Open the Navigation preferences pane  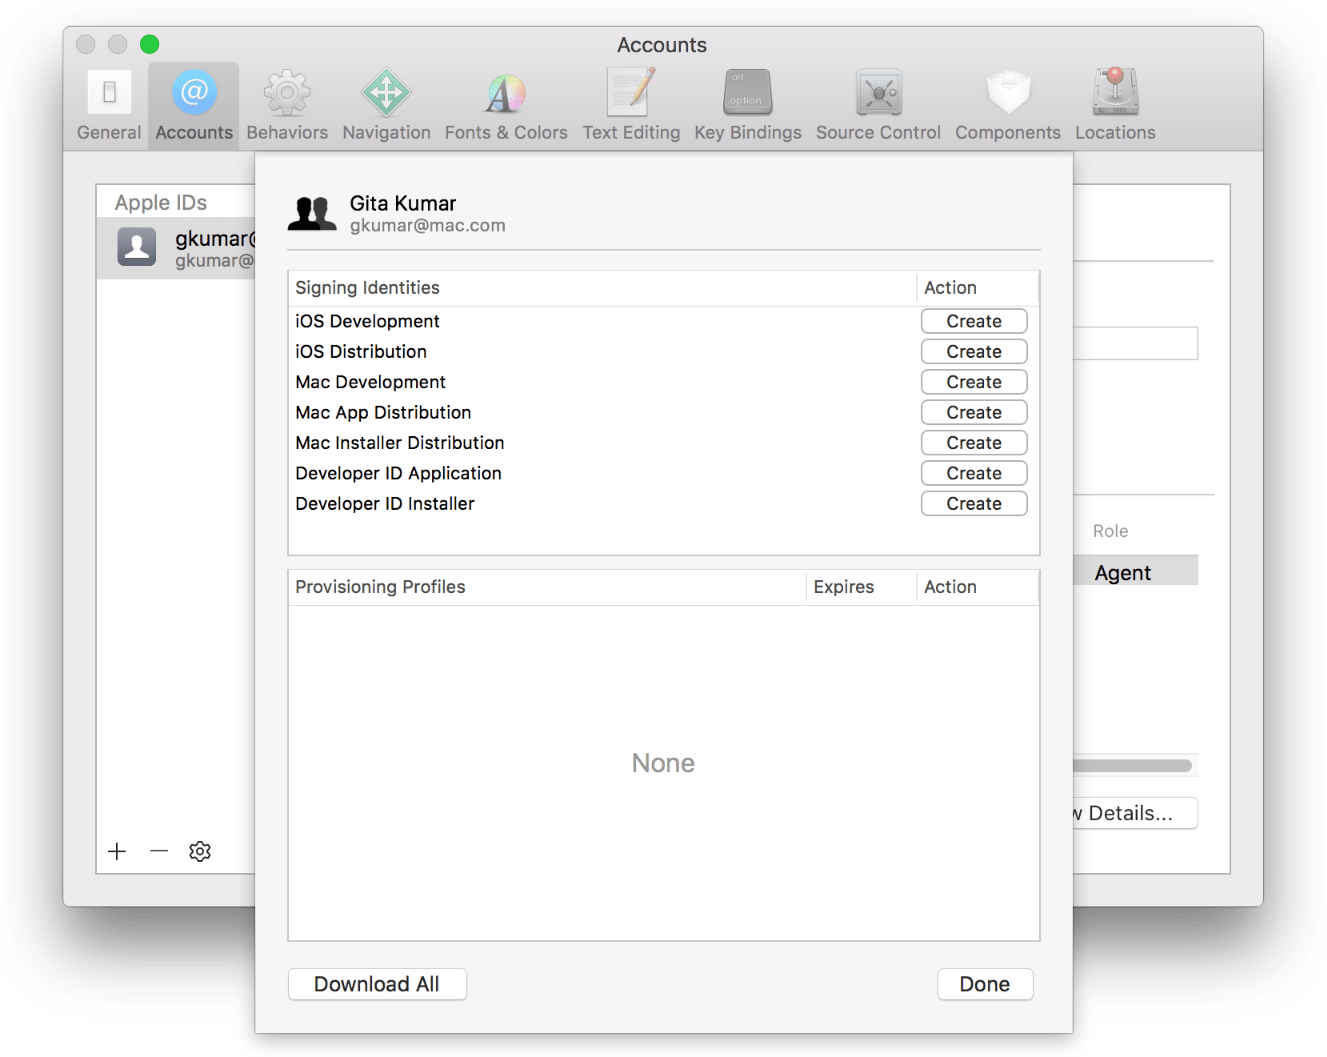tap(386, 103)
